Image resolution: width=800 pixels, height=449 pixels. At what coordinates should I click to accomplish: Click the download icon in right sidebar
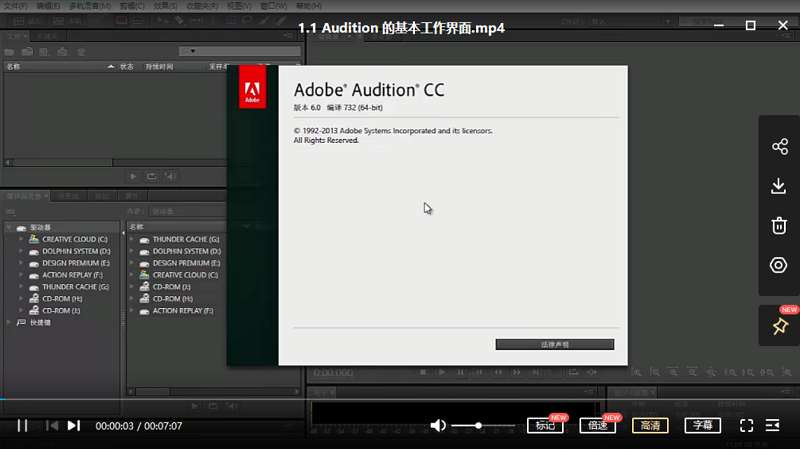tap(779, 186)
